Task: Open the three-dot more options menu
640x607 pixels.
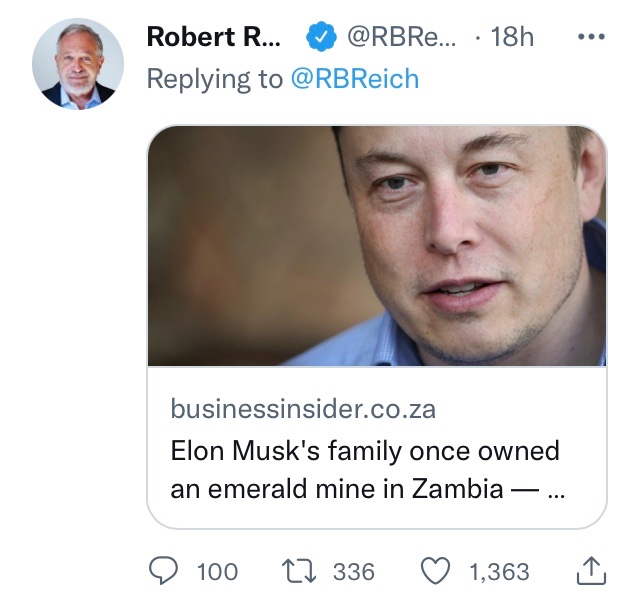Action: pyautogui.click(x=592, y=37)
